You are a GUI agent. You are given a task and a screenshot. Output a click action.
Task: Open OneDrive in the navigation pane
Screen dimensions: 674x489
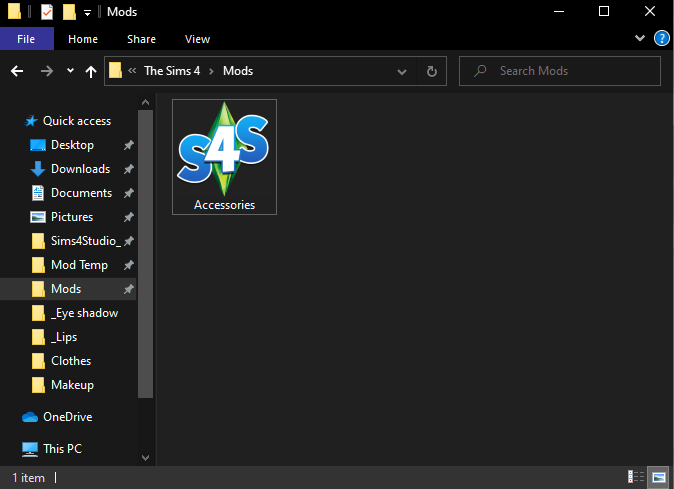[x=67, y=417]
